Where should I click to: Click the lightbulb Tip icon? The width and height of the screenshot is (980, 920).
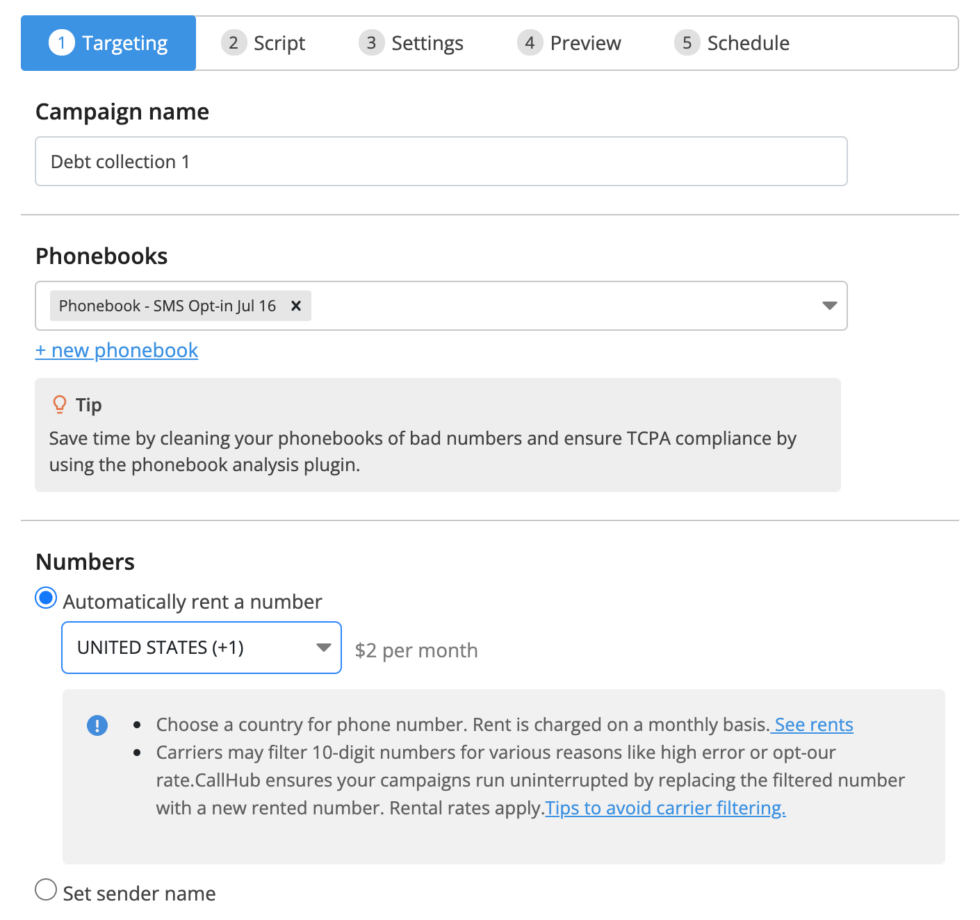pos(59,404)
